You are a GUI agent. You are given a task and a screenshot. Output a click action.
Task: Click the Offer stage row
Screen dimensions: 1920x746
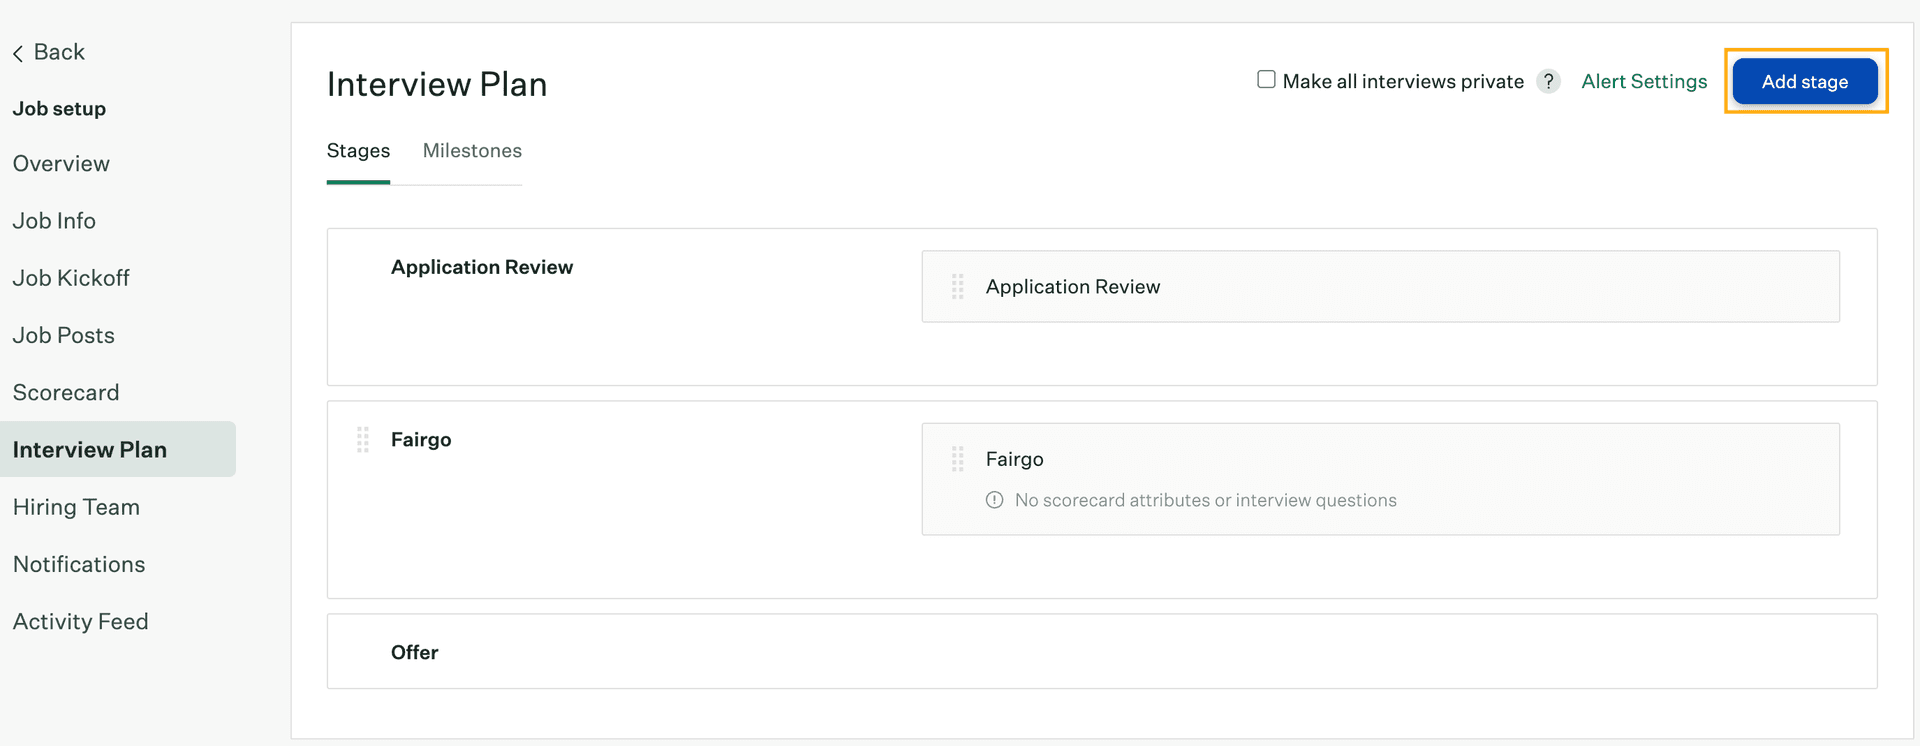click(1101, 652)
